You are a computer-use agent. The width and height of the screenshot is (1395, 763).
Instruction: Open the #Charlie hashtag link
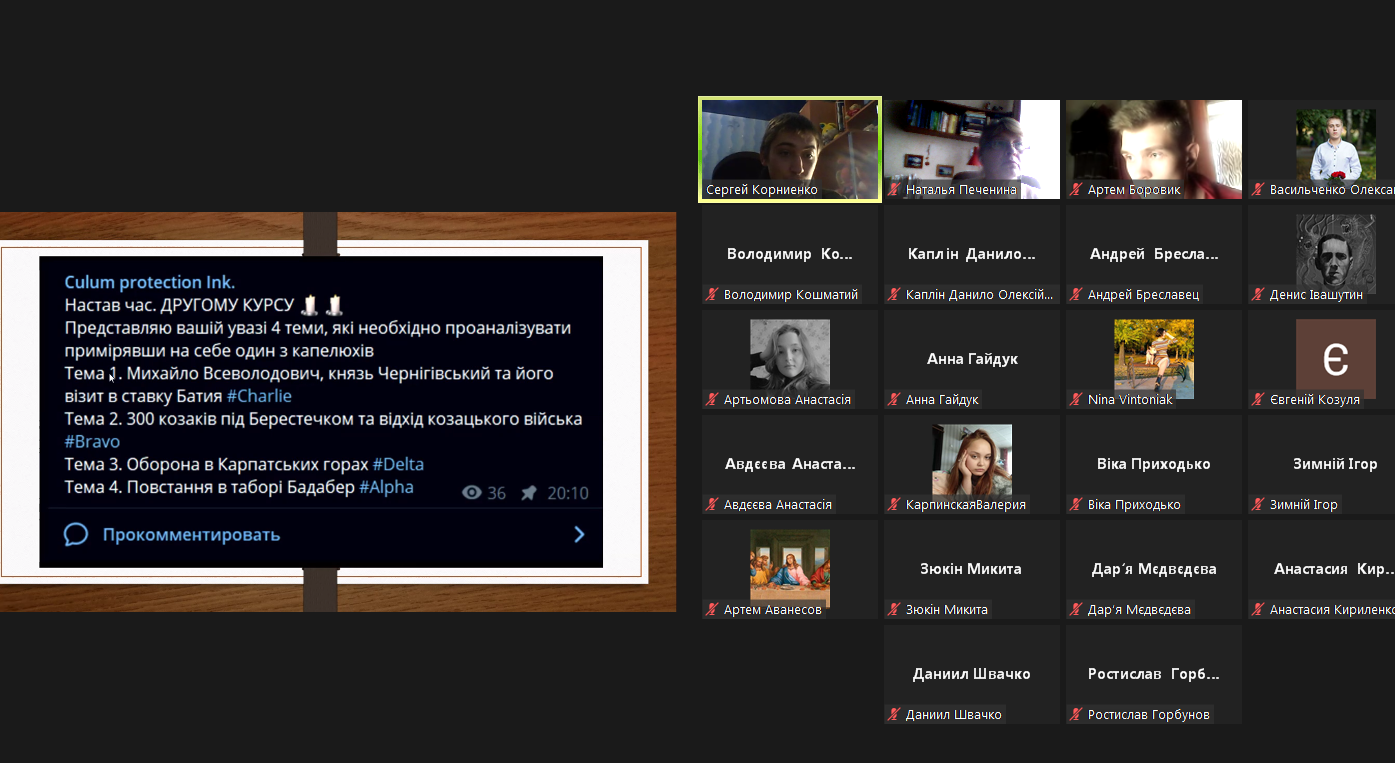[259, 396]
